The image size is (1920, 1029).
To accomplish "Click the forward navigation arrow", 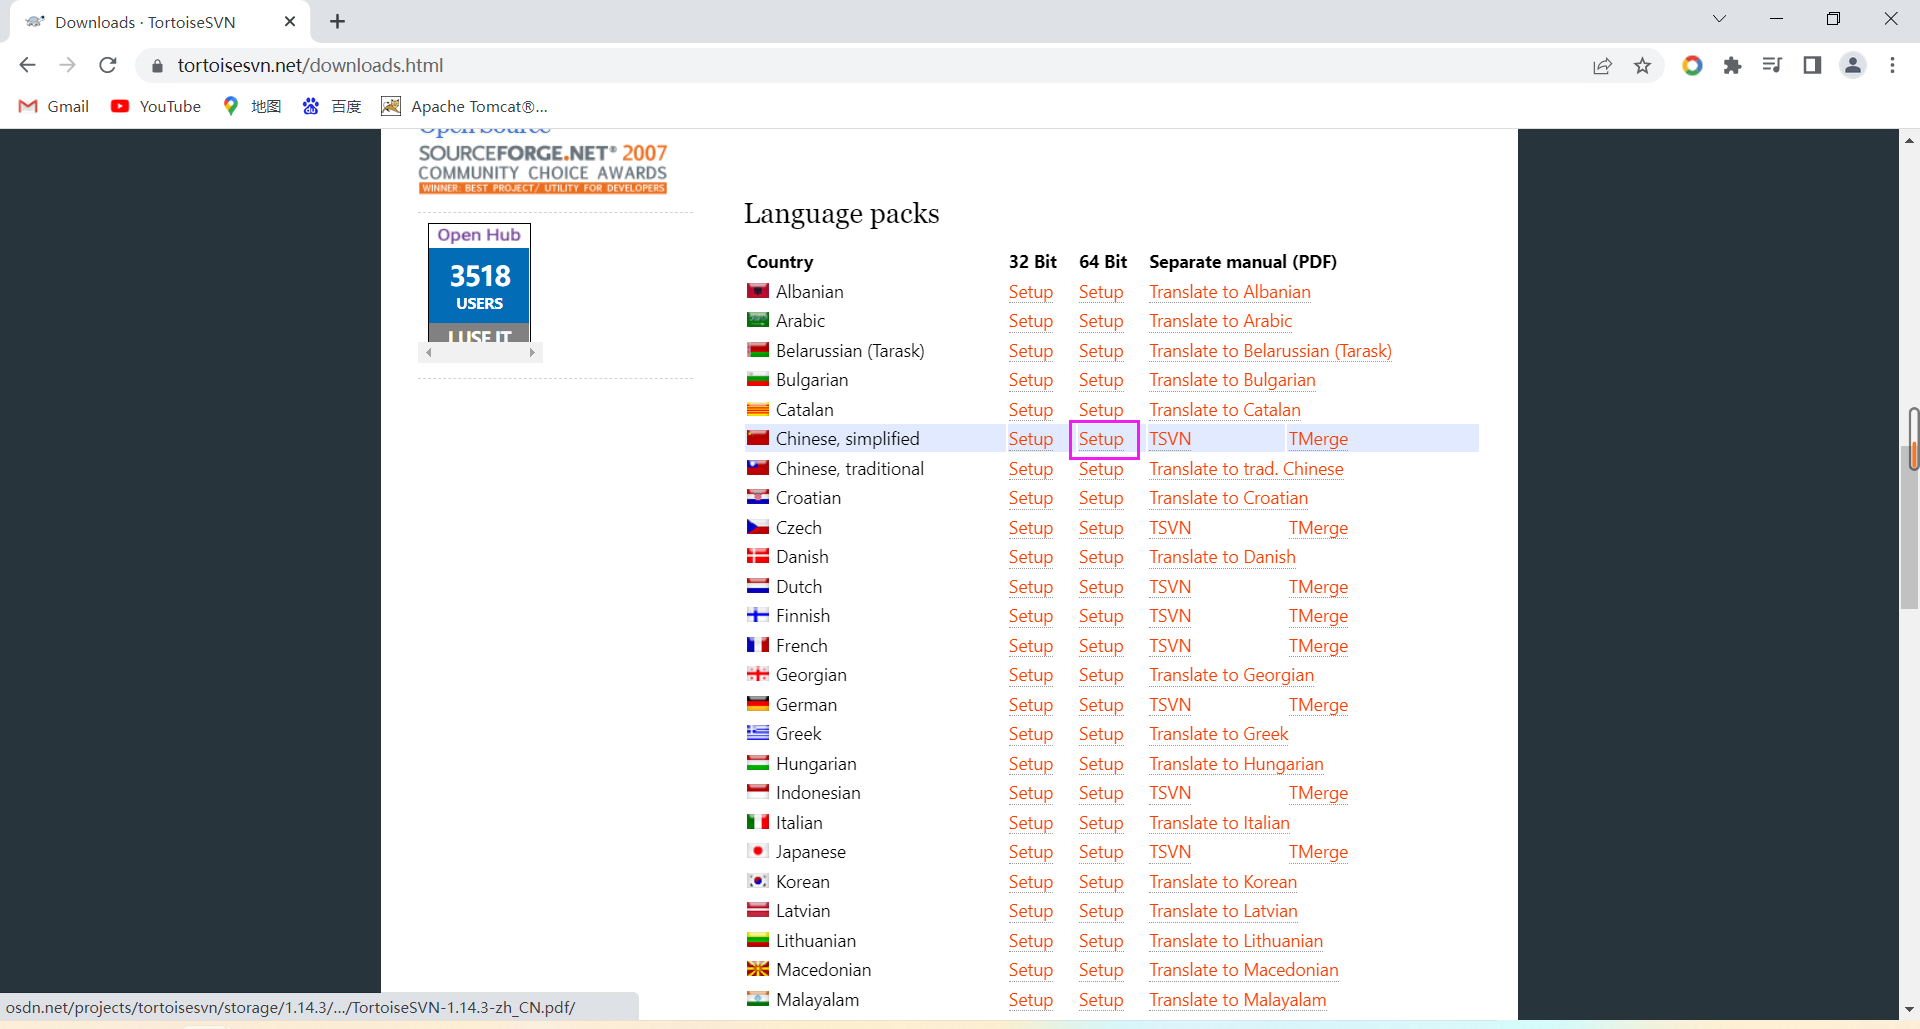I will [67, 65].
